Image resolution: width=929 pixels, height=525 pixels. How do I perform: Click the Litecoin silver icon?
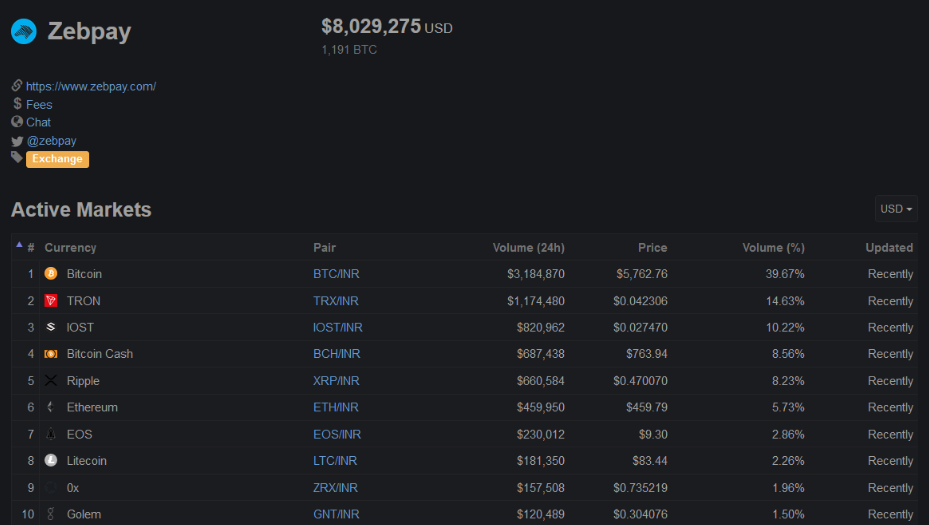click(x=51, y=460)
